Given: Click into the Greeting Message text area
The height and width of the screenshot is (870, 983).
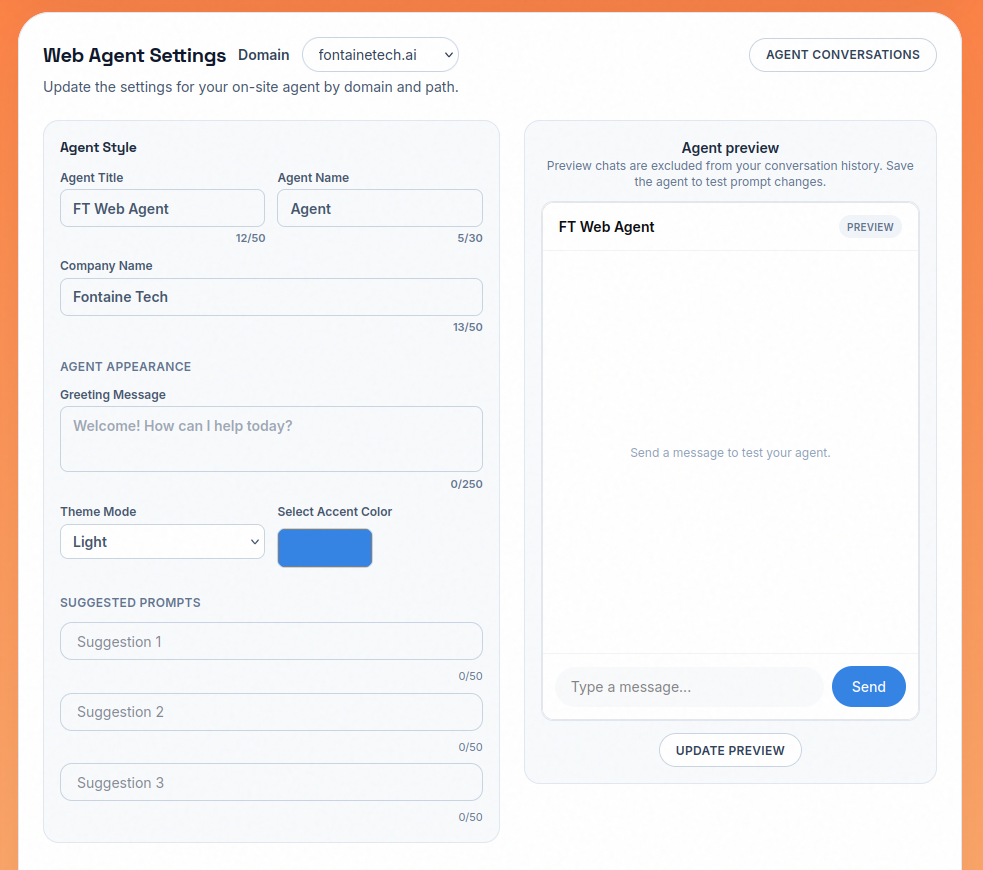Looking at the screenshot, I should pos(271,439).
